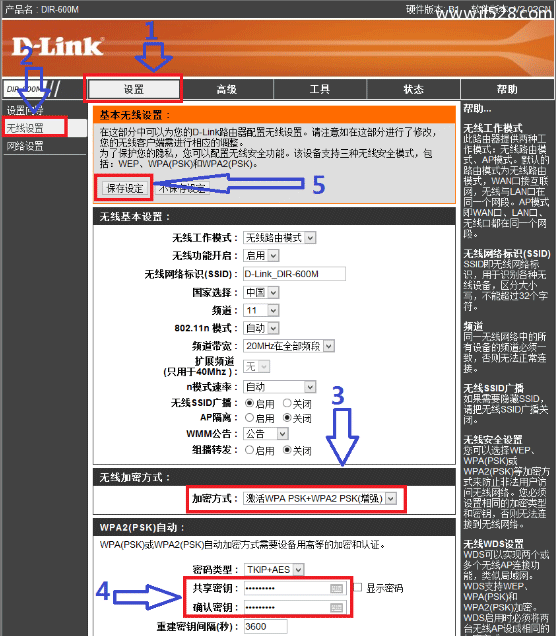Viewport: 556px width, 636px height.
Task: Select 启用 for 组播转发
Action: [x=249, y=450]
